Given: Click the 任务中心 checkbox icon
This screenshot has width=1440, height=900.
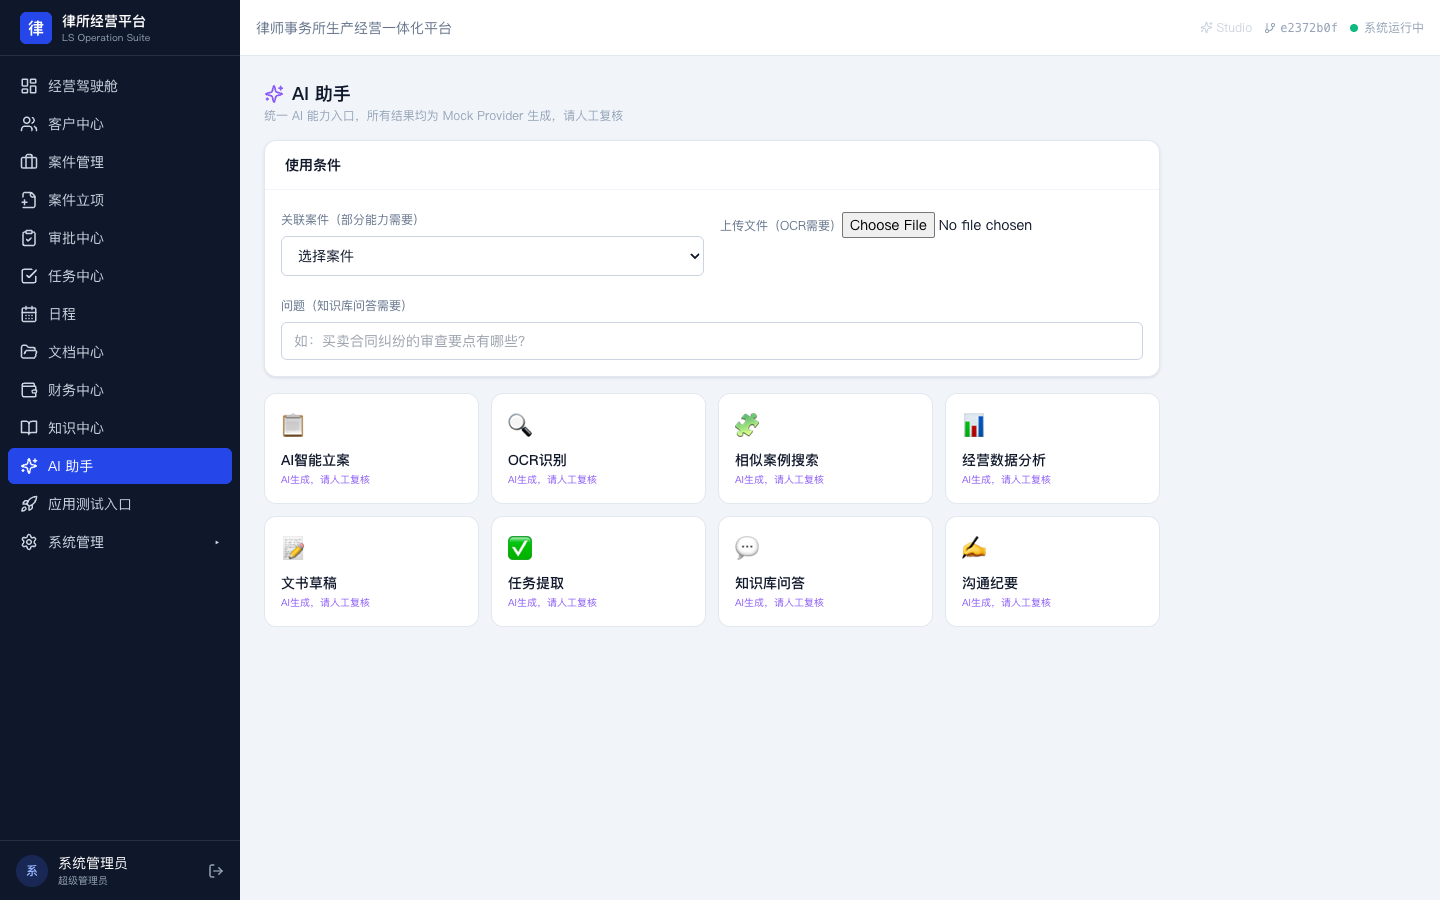Looking at the screenshot, I should point(29,276).
